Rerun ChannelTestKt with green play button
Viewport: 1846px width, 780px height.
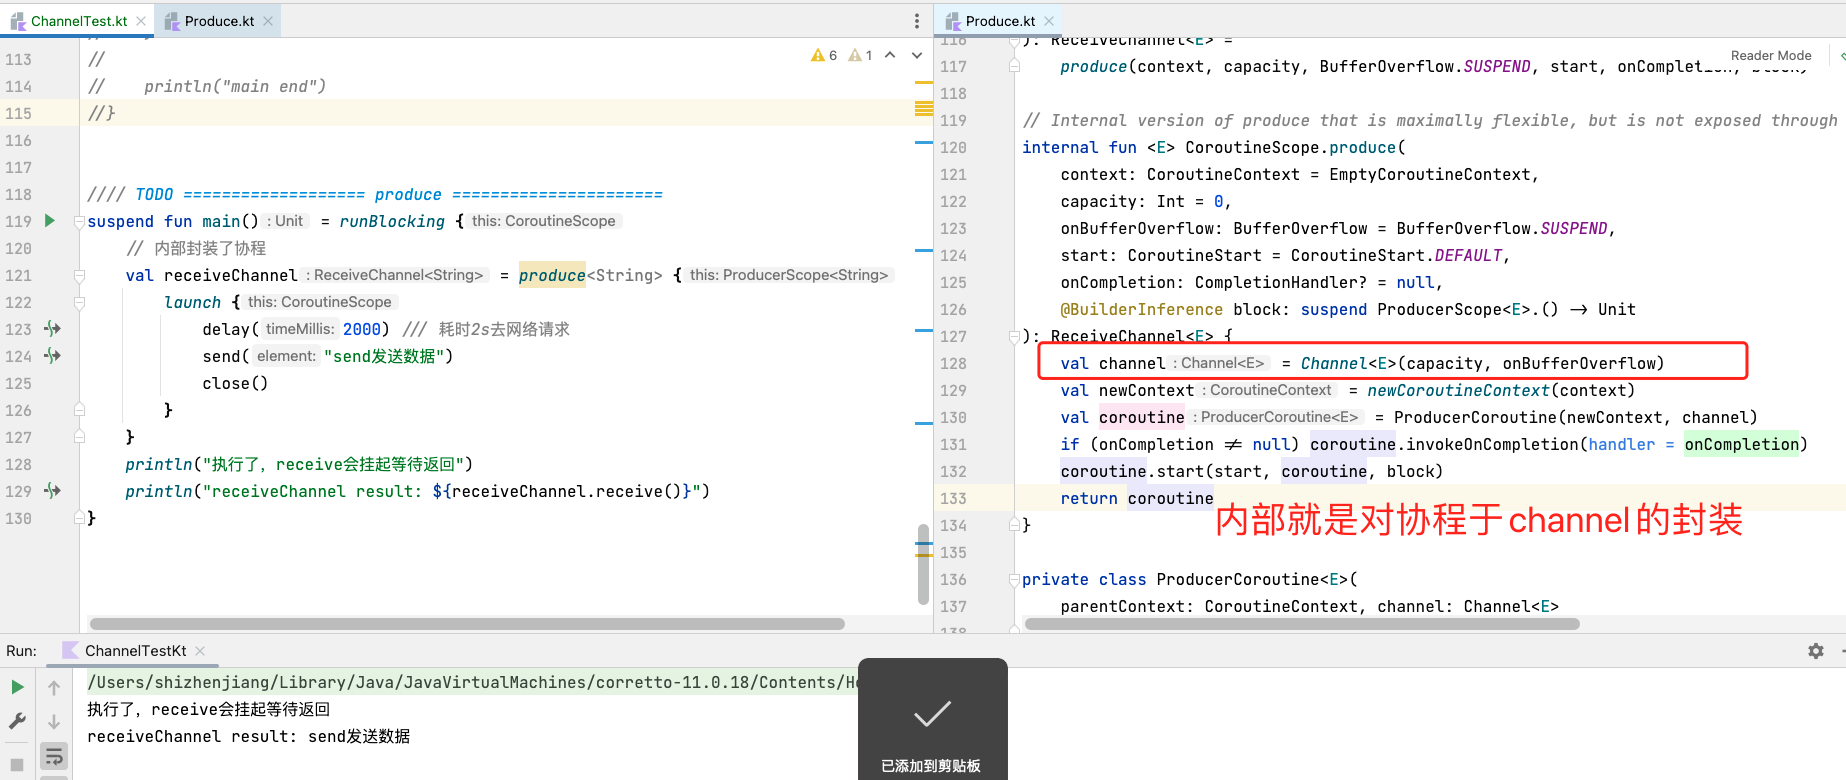tap(17, 687)
